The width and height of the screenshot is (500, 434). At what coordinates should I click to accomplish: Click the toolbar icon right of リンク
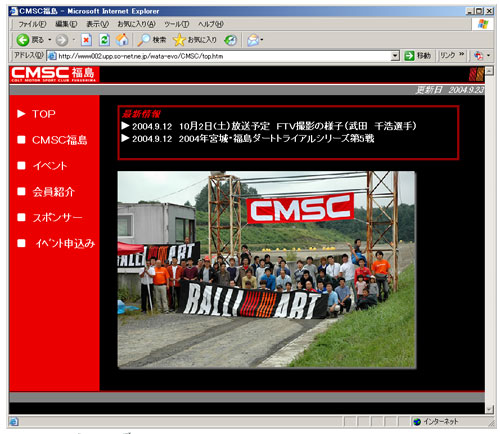(x=479, y=56)
